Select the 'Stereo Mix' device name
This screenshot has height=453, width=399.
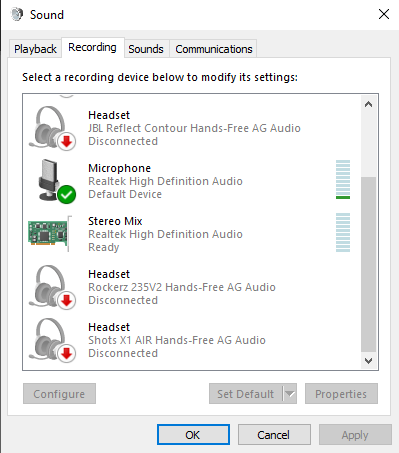tap(115, 221)
